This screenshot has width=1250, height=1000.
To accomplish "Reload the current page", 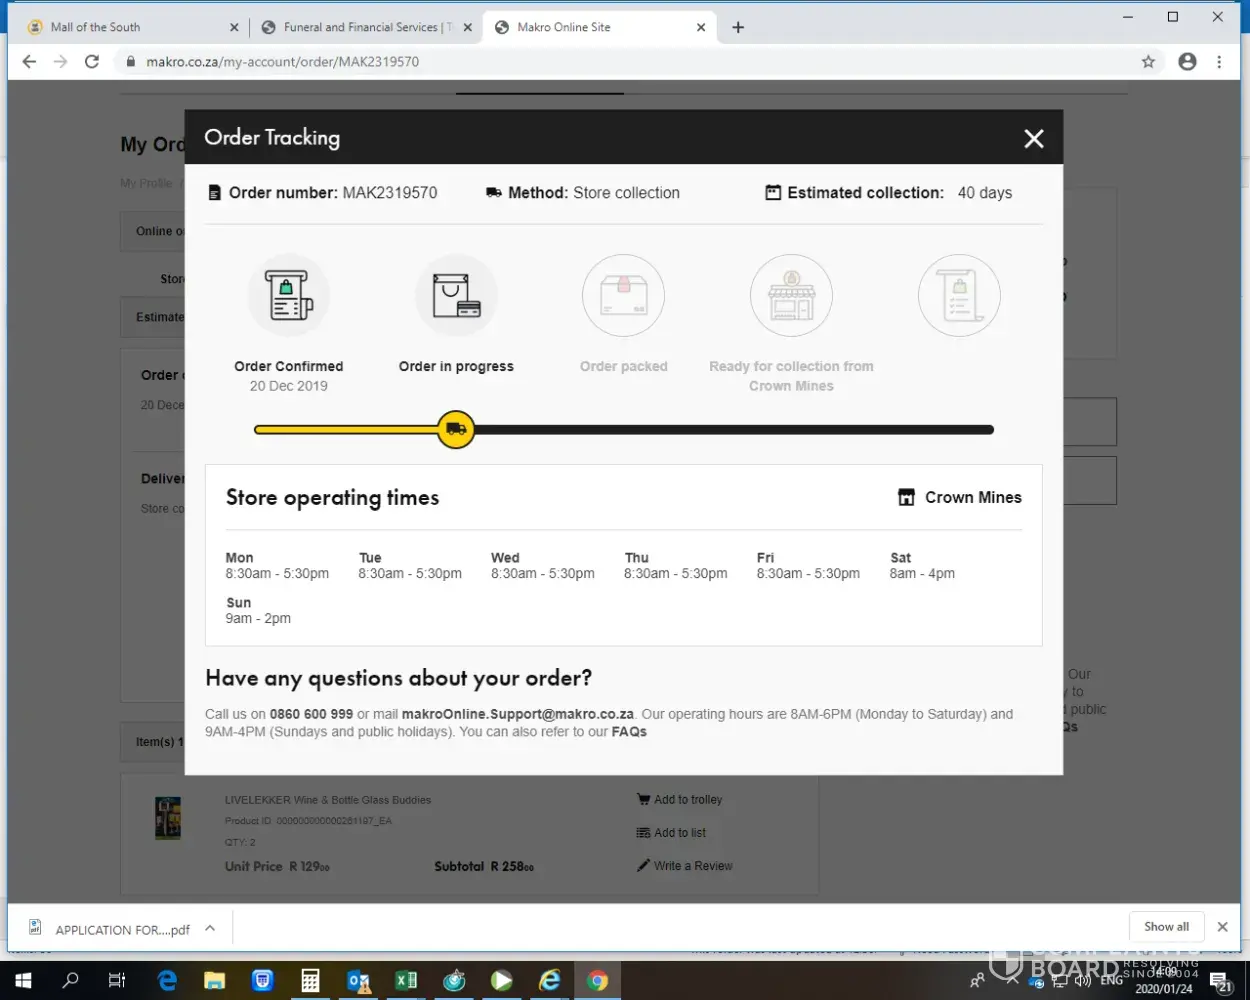I will [x=92, y=62].
